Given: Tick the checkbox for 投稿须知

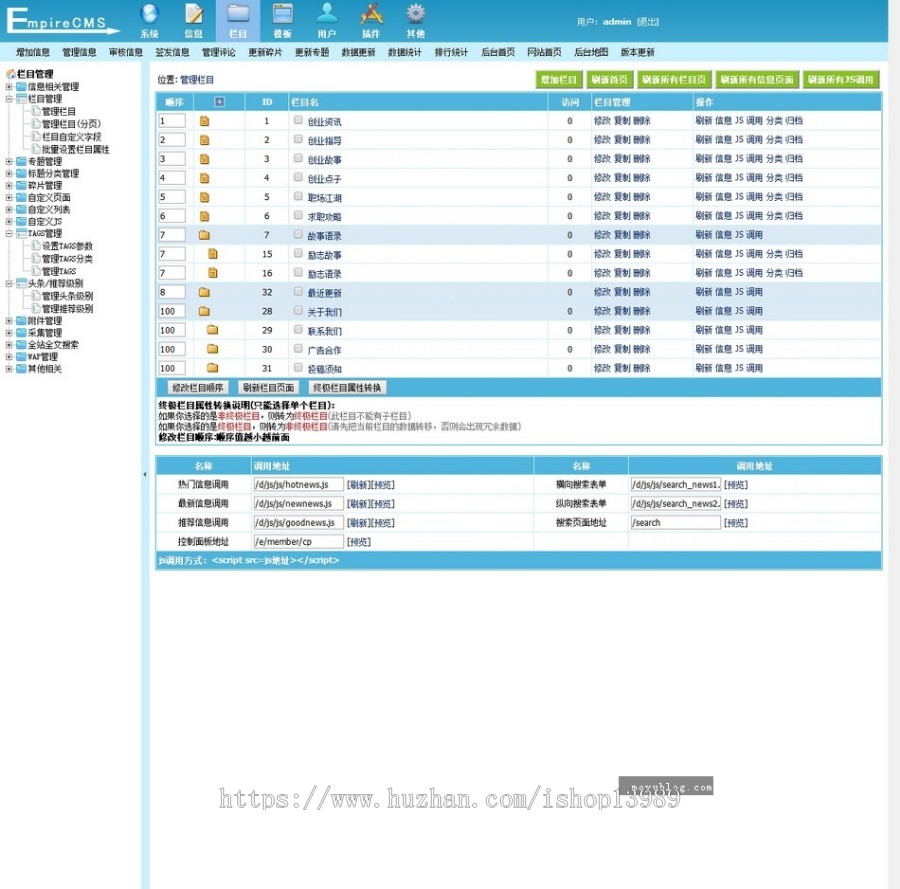Looking at the screenshot, I should (298, 367).
